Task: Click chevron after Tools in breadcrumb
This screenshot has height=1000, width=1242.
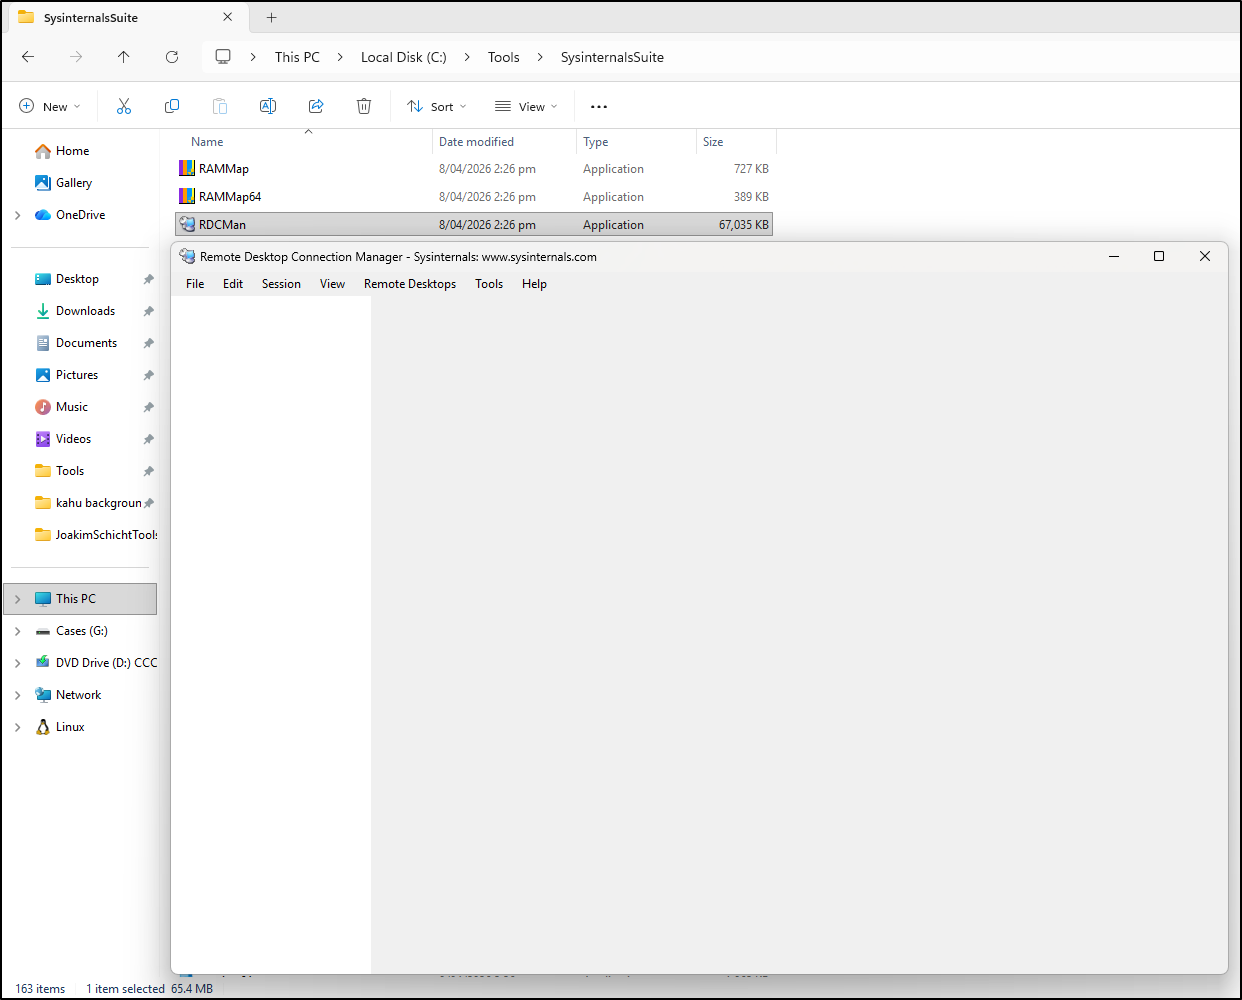Action: pos(540,57)
